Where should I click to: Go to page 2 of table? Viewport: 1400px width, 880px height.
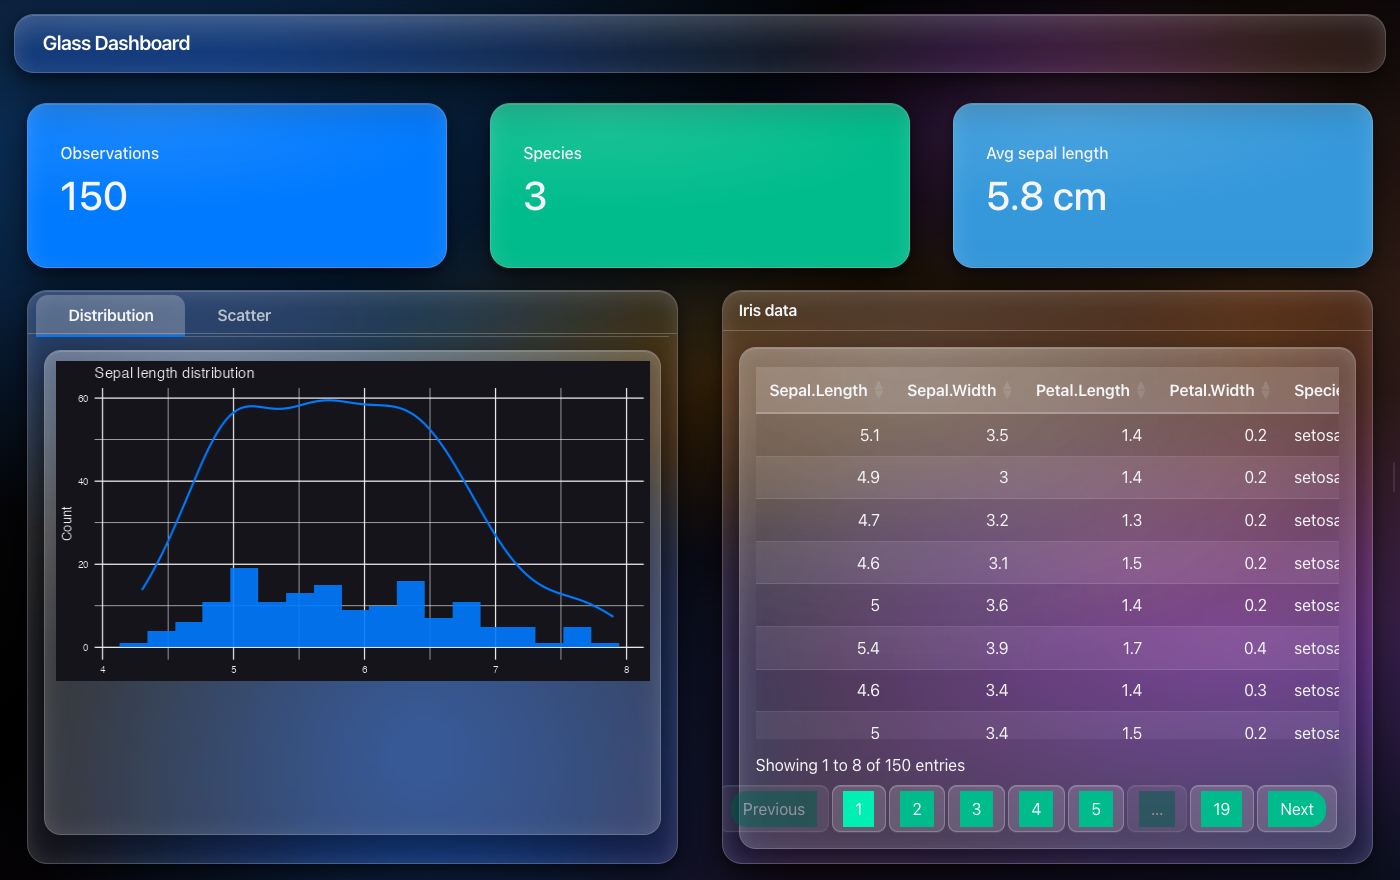pos(917,809)
